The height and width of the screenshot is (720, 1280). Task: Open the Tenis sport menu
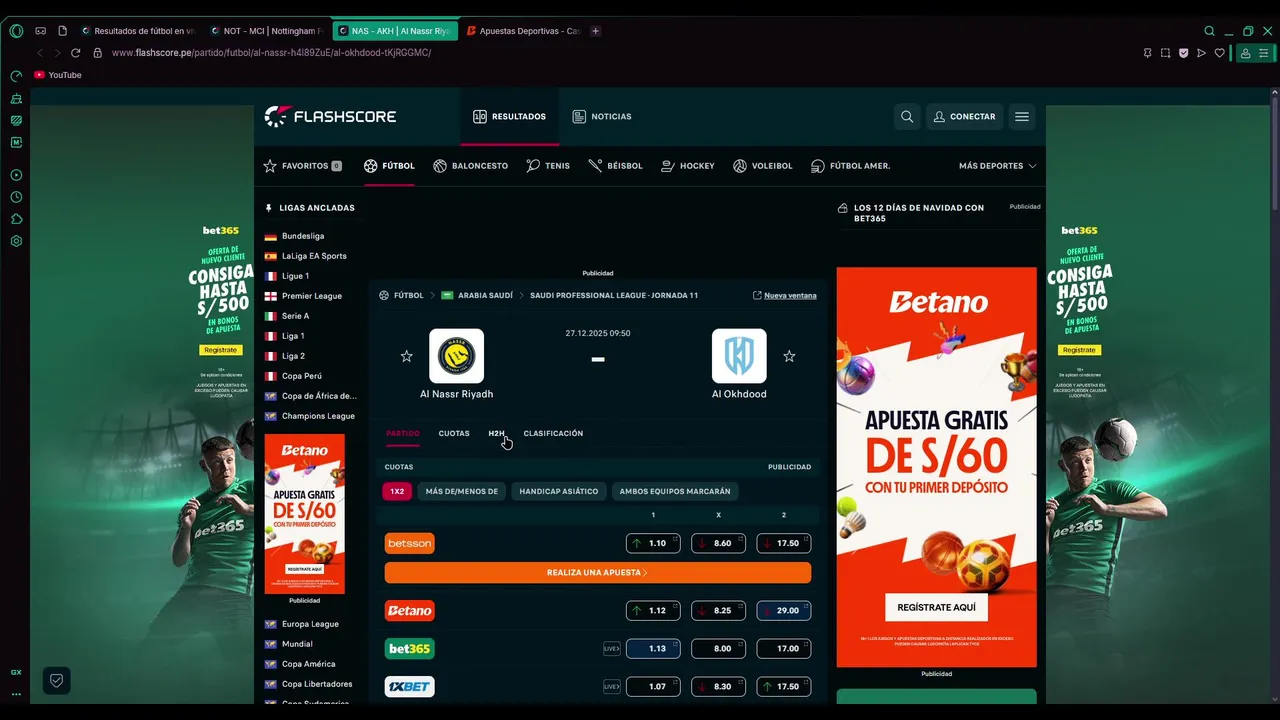[548, 166]
